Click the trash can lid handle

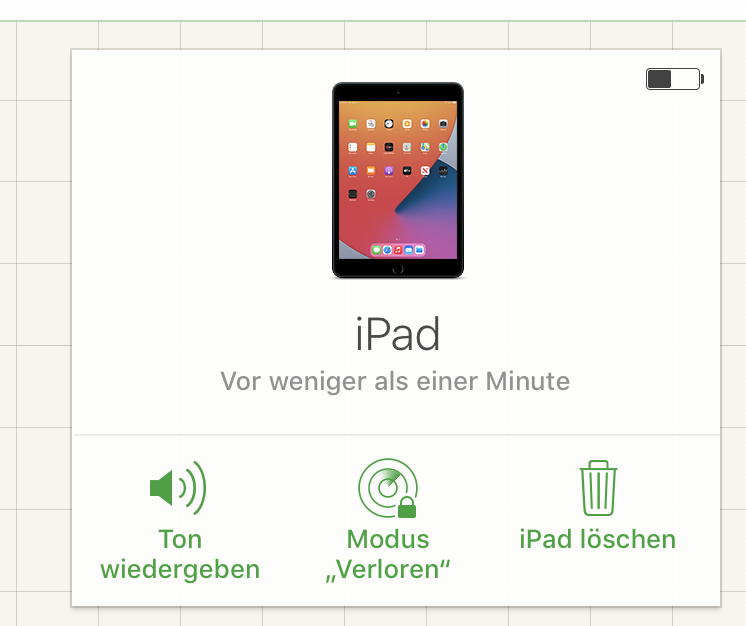tap(598, 464)
